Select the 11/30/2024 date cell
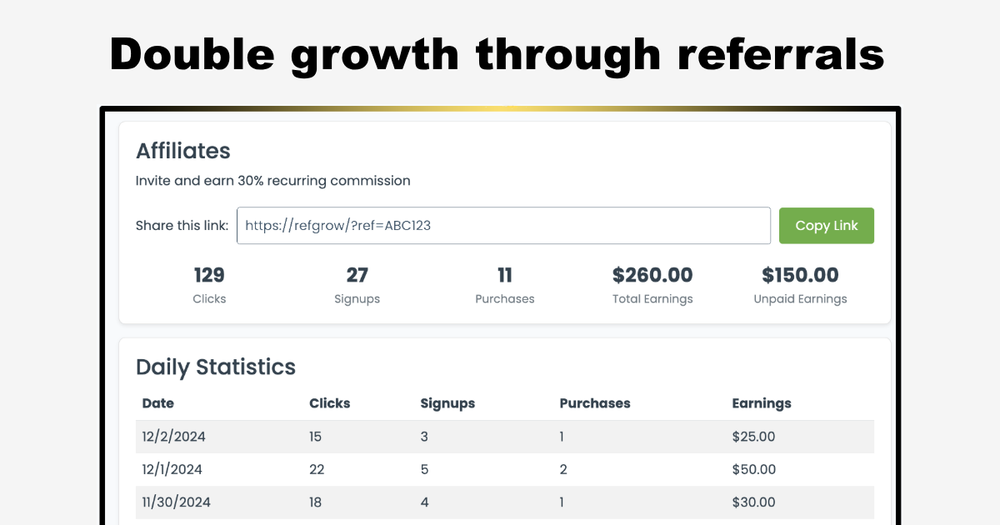The image size is (1000, 525). [x=176, y=502]
